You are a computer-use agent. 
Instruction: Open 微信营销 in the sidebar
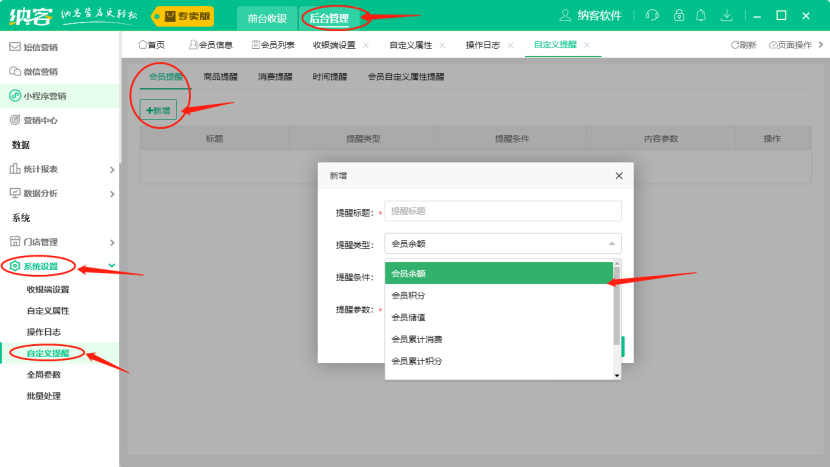pyautogui.click(x=40, y=71)
